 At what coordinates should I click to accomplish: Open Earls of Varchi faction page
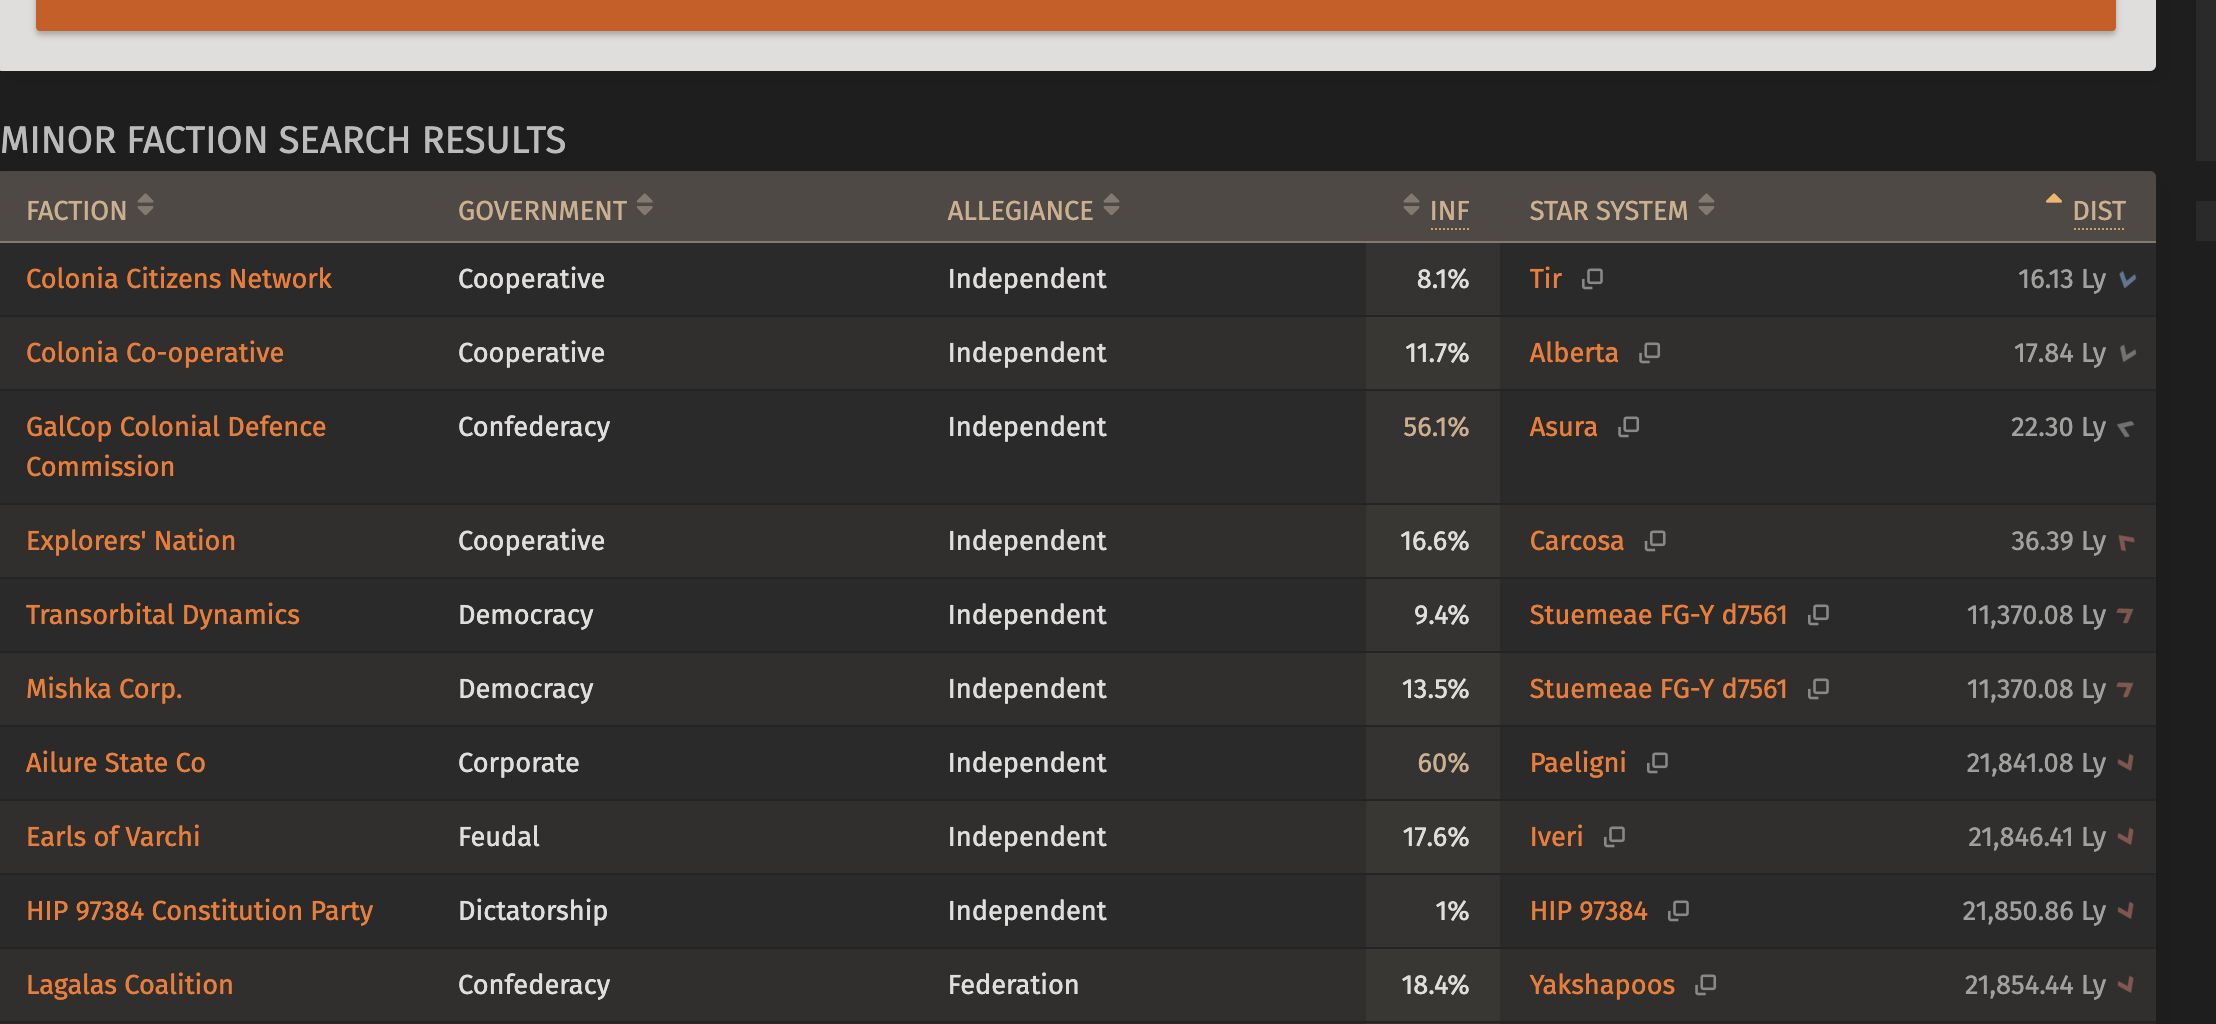113,837
